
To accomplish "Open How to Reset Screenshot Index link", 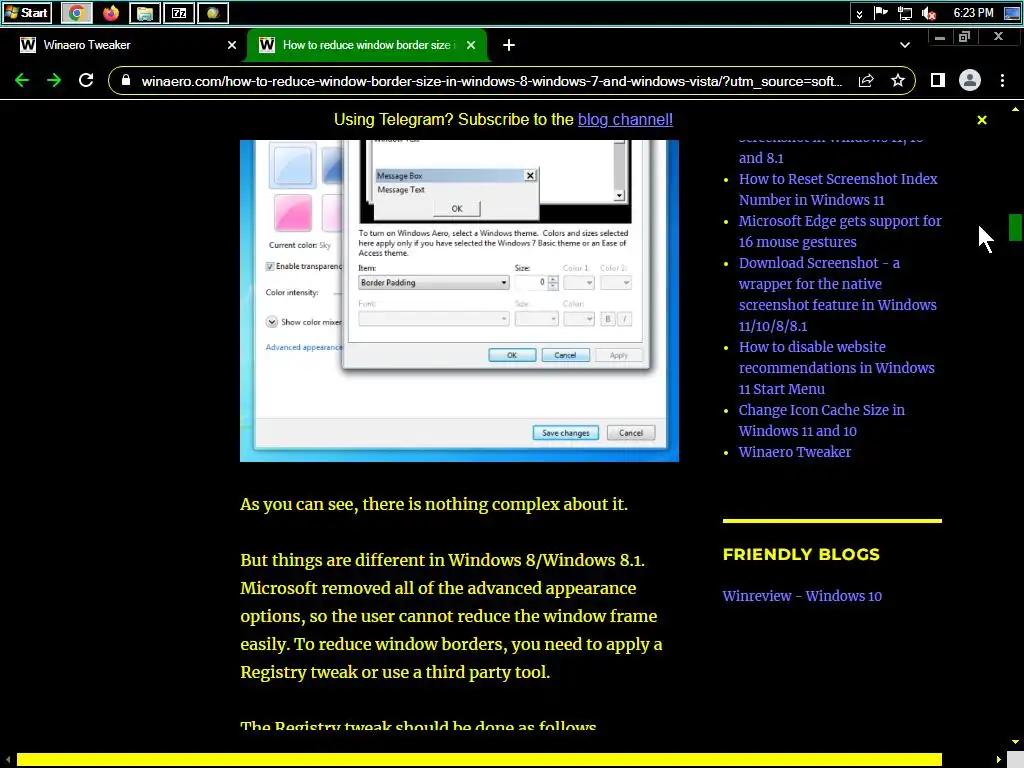I will click(x=838, y=189).
